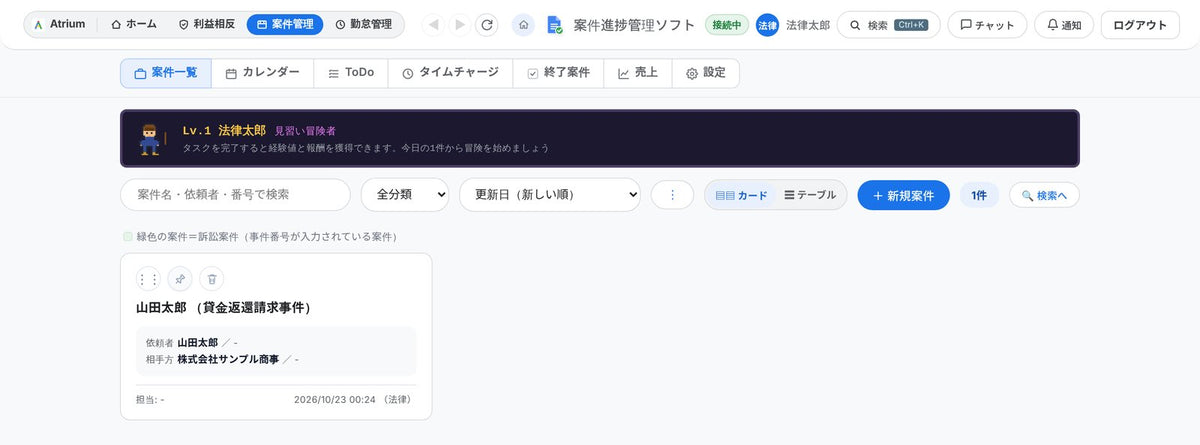Image resolution: width=1200 pixels, height=445 pixels.
Task: Open the チャット panel
Action: coord(987,25)
